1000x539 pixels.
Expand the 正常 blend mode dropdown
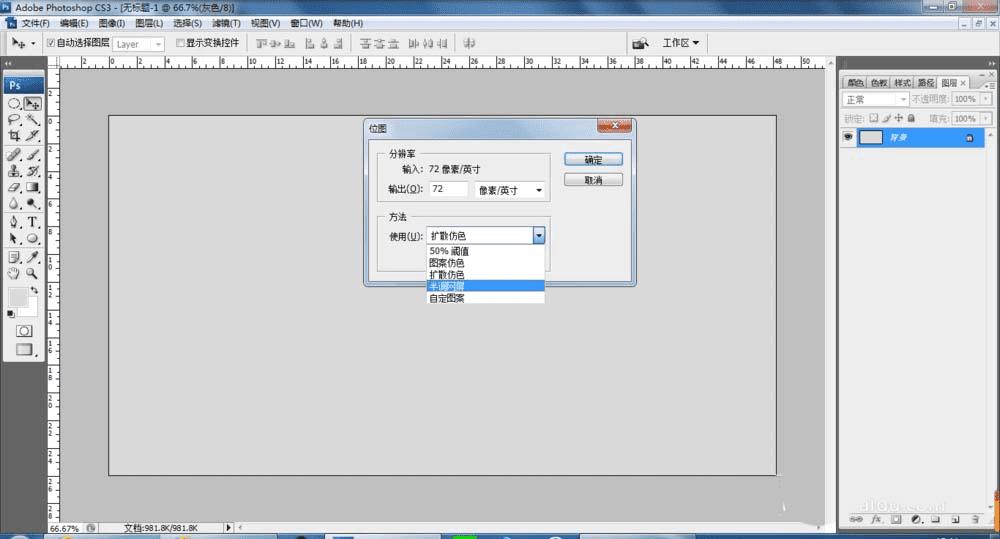pos(876,100)
